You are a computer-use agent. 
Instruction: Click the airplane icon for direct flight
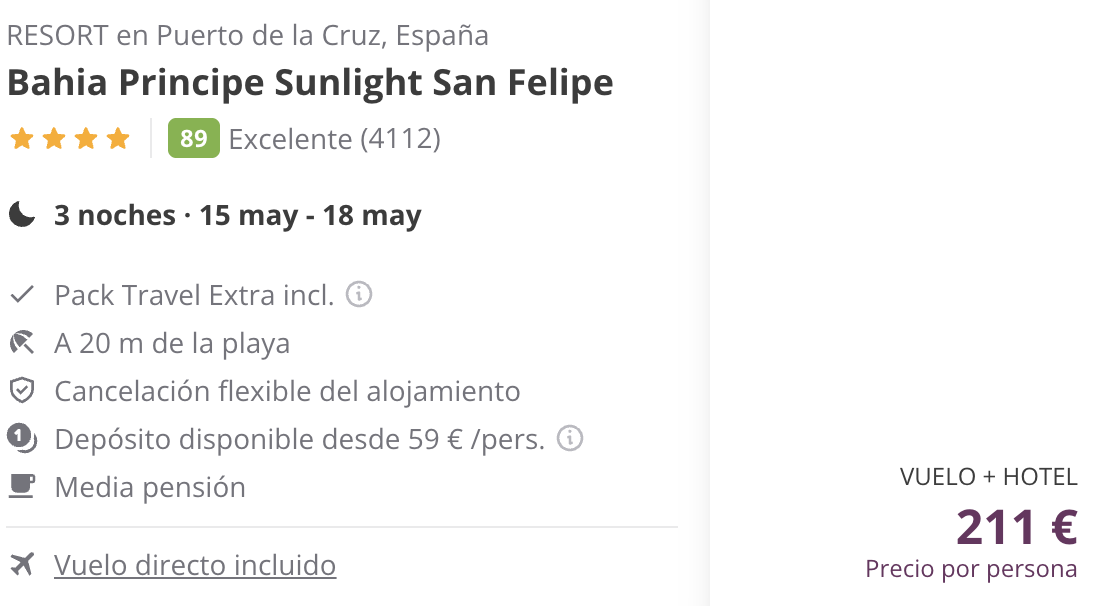pos(22,564)
